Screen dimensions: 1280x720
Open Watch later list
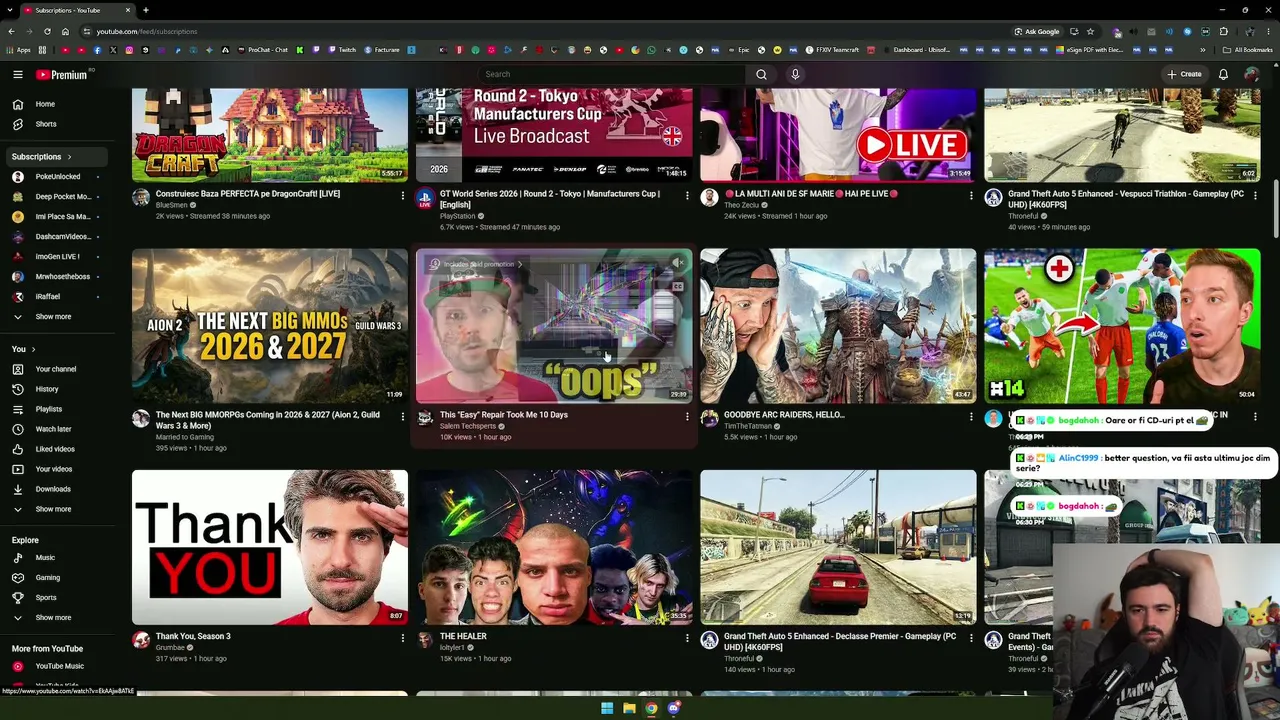tap(53, 429)
